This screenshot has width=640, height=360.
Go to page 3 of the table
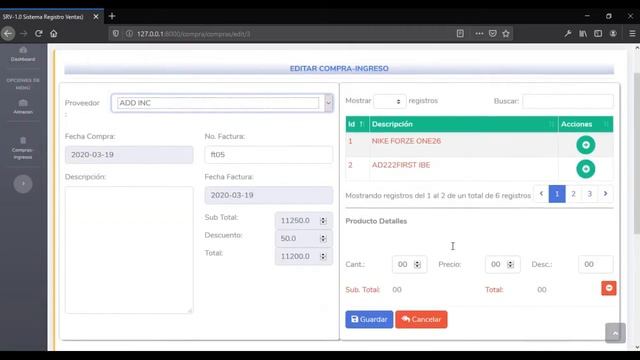589,194
